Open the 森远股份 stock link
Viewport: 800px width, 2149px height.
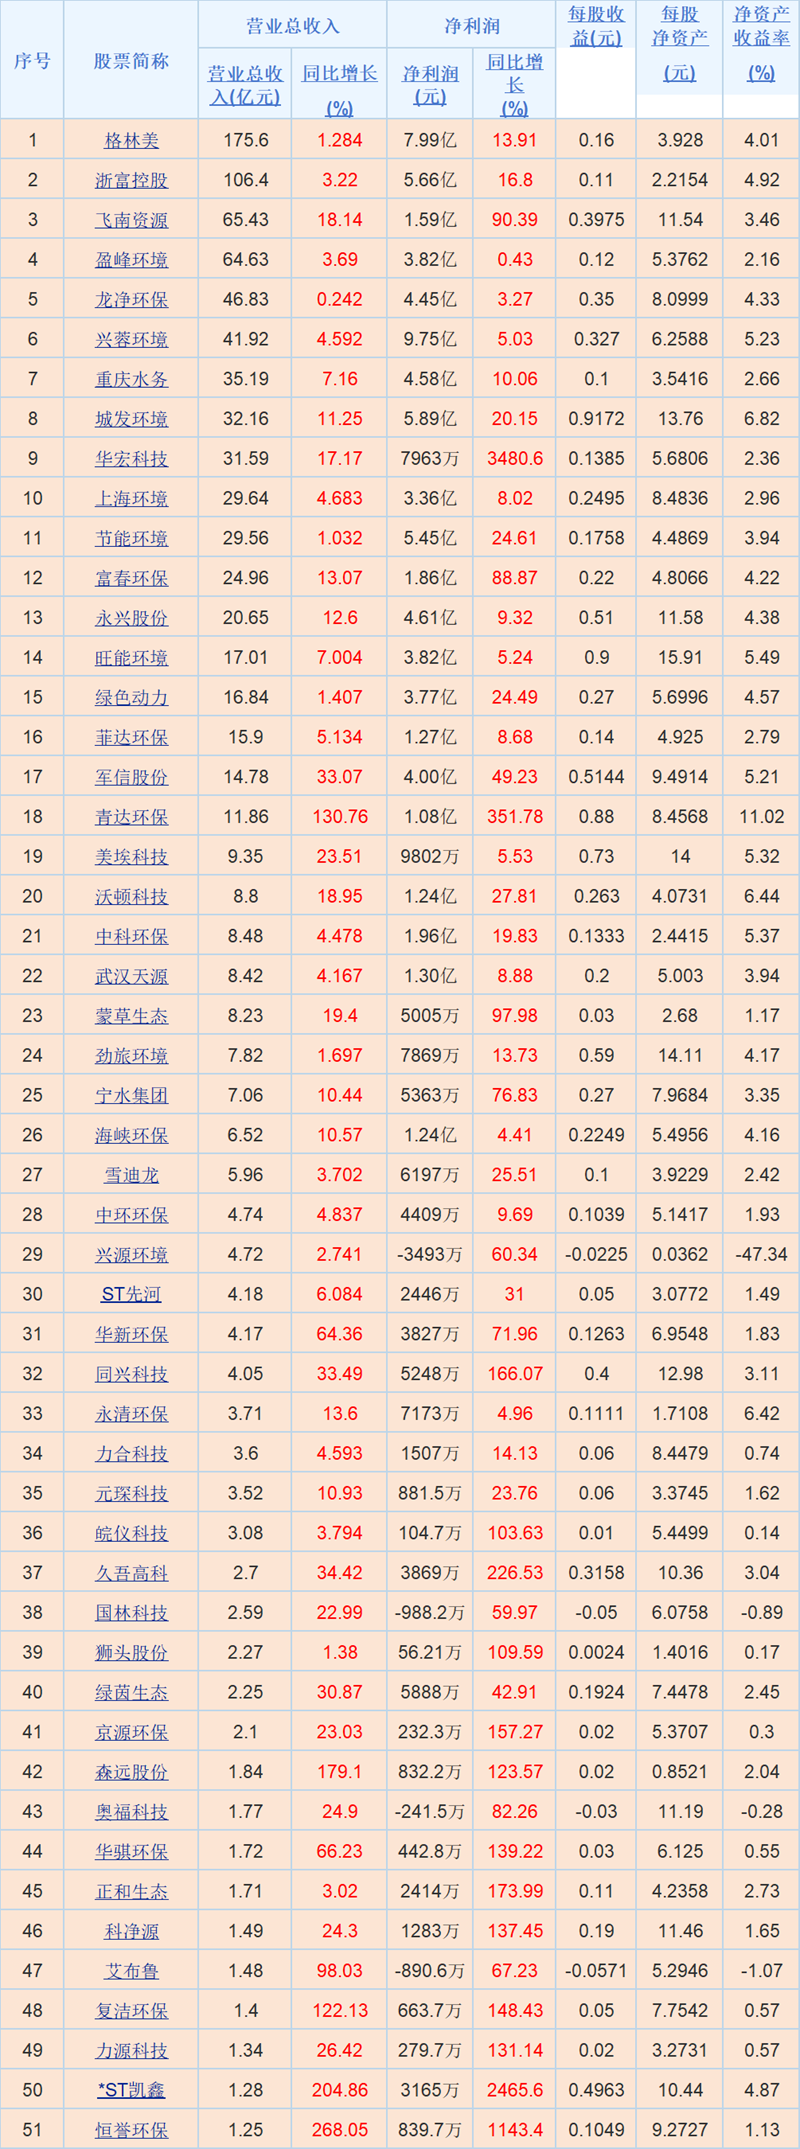[131, 1772]
